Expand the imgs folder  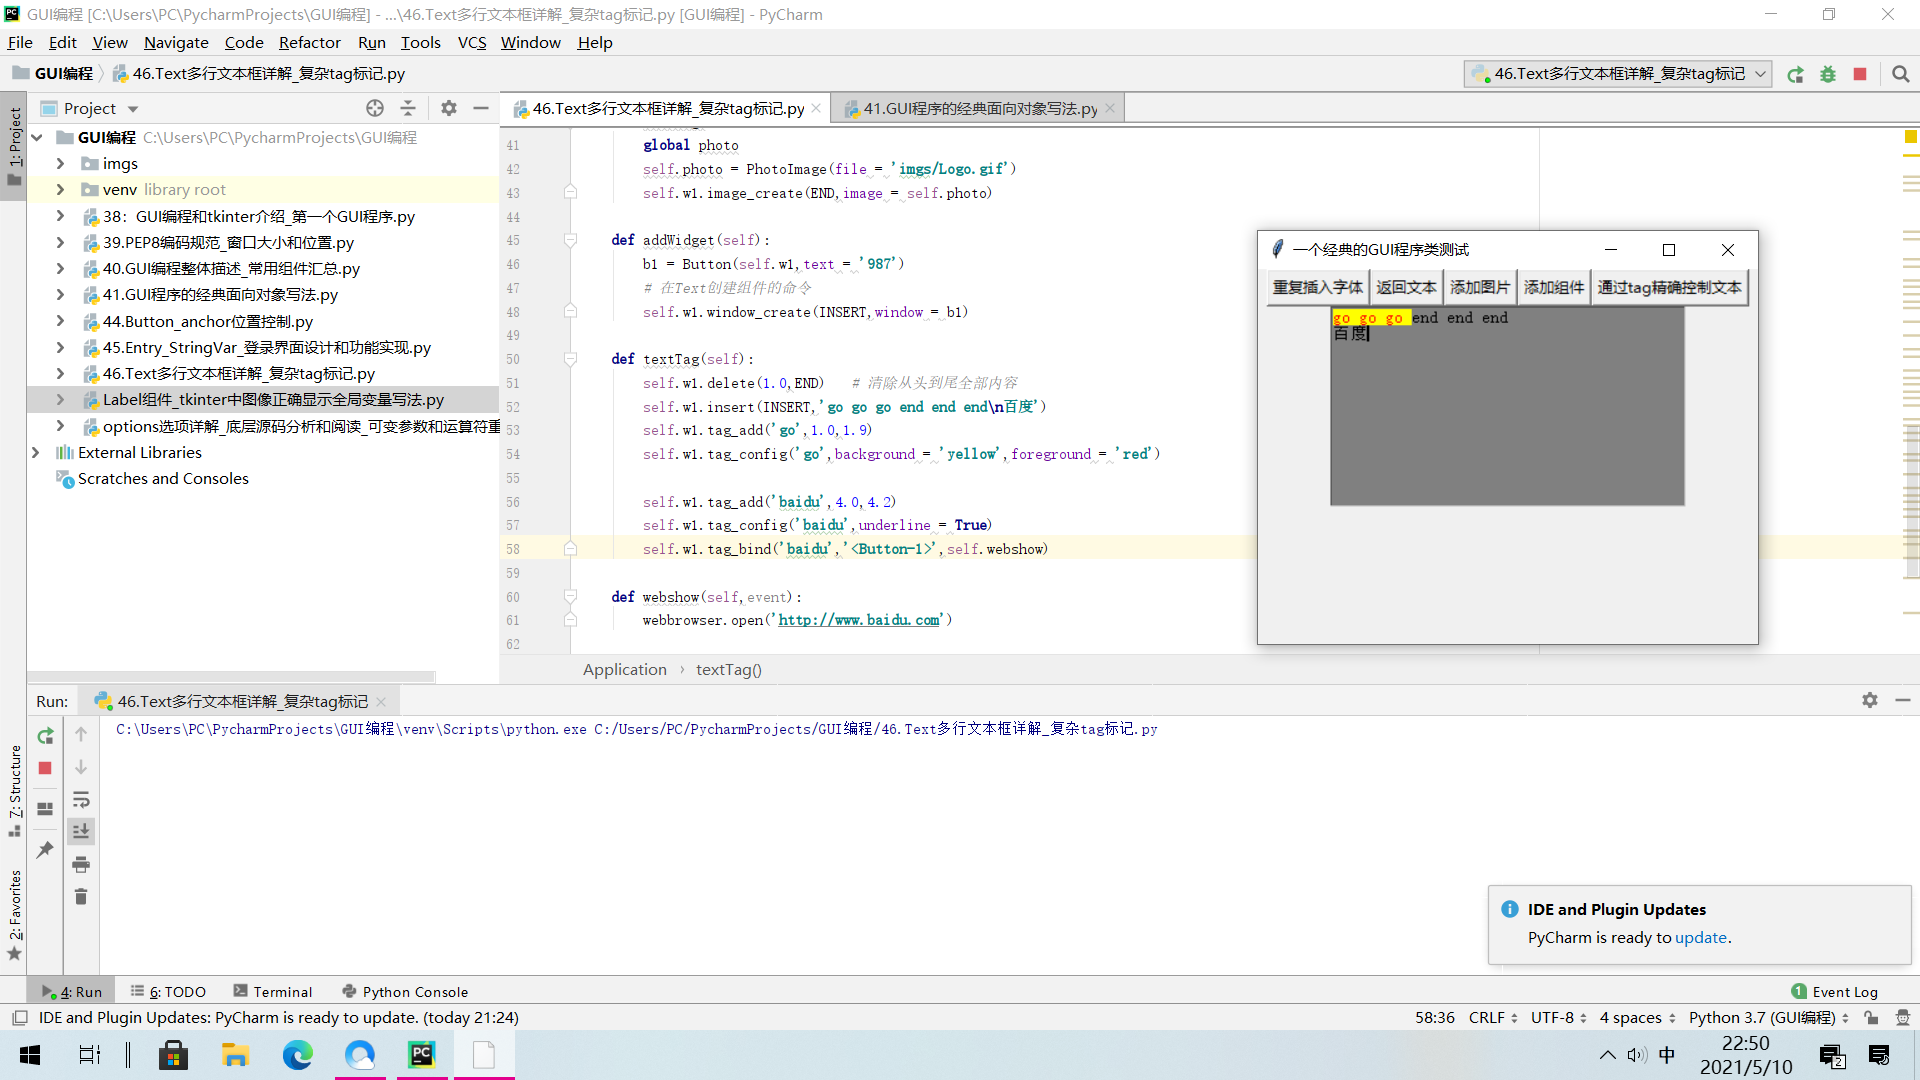[x=60, y=163]
